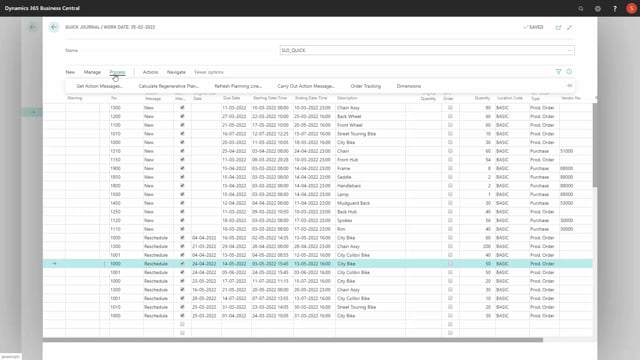The image size is (640, 360).
Task: Uncheck Accept Action Message on highlighted City Bike row
Action: tap(182, 264)
